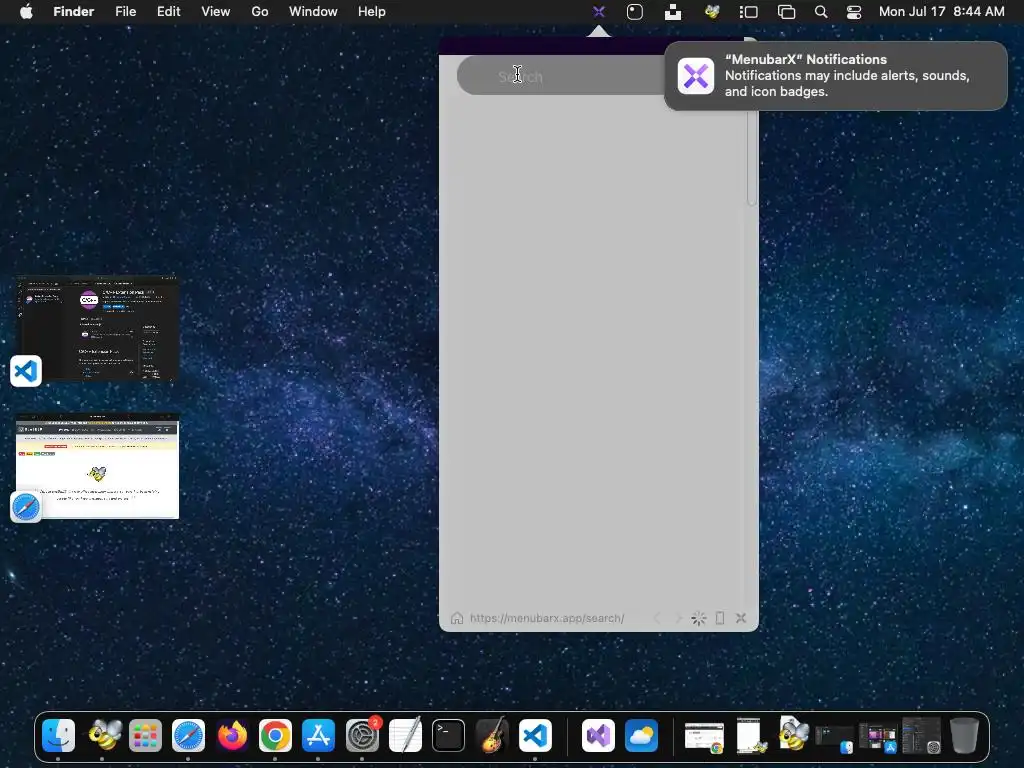
Task: Open the Help menu
Action: pyautogui.click(x=372, y=12)
